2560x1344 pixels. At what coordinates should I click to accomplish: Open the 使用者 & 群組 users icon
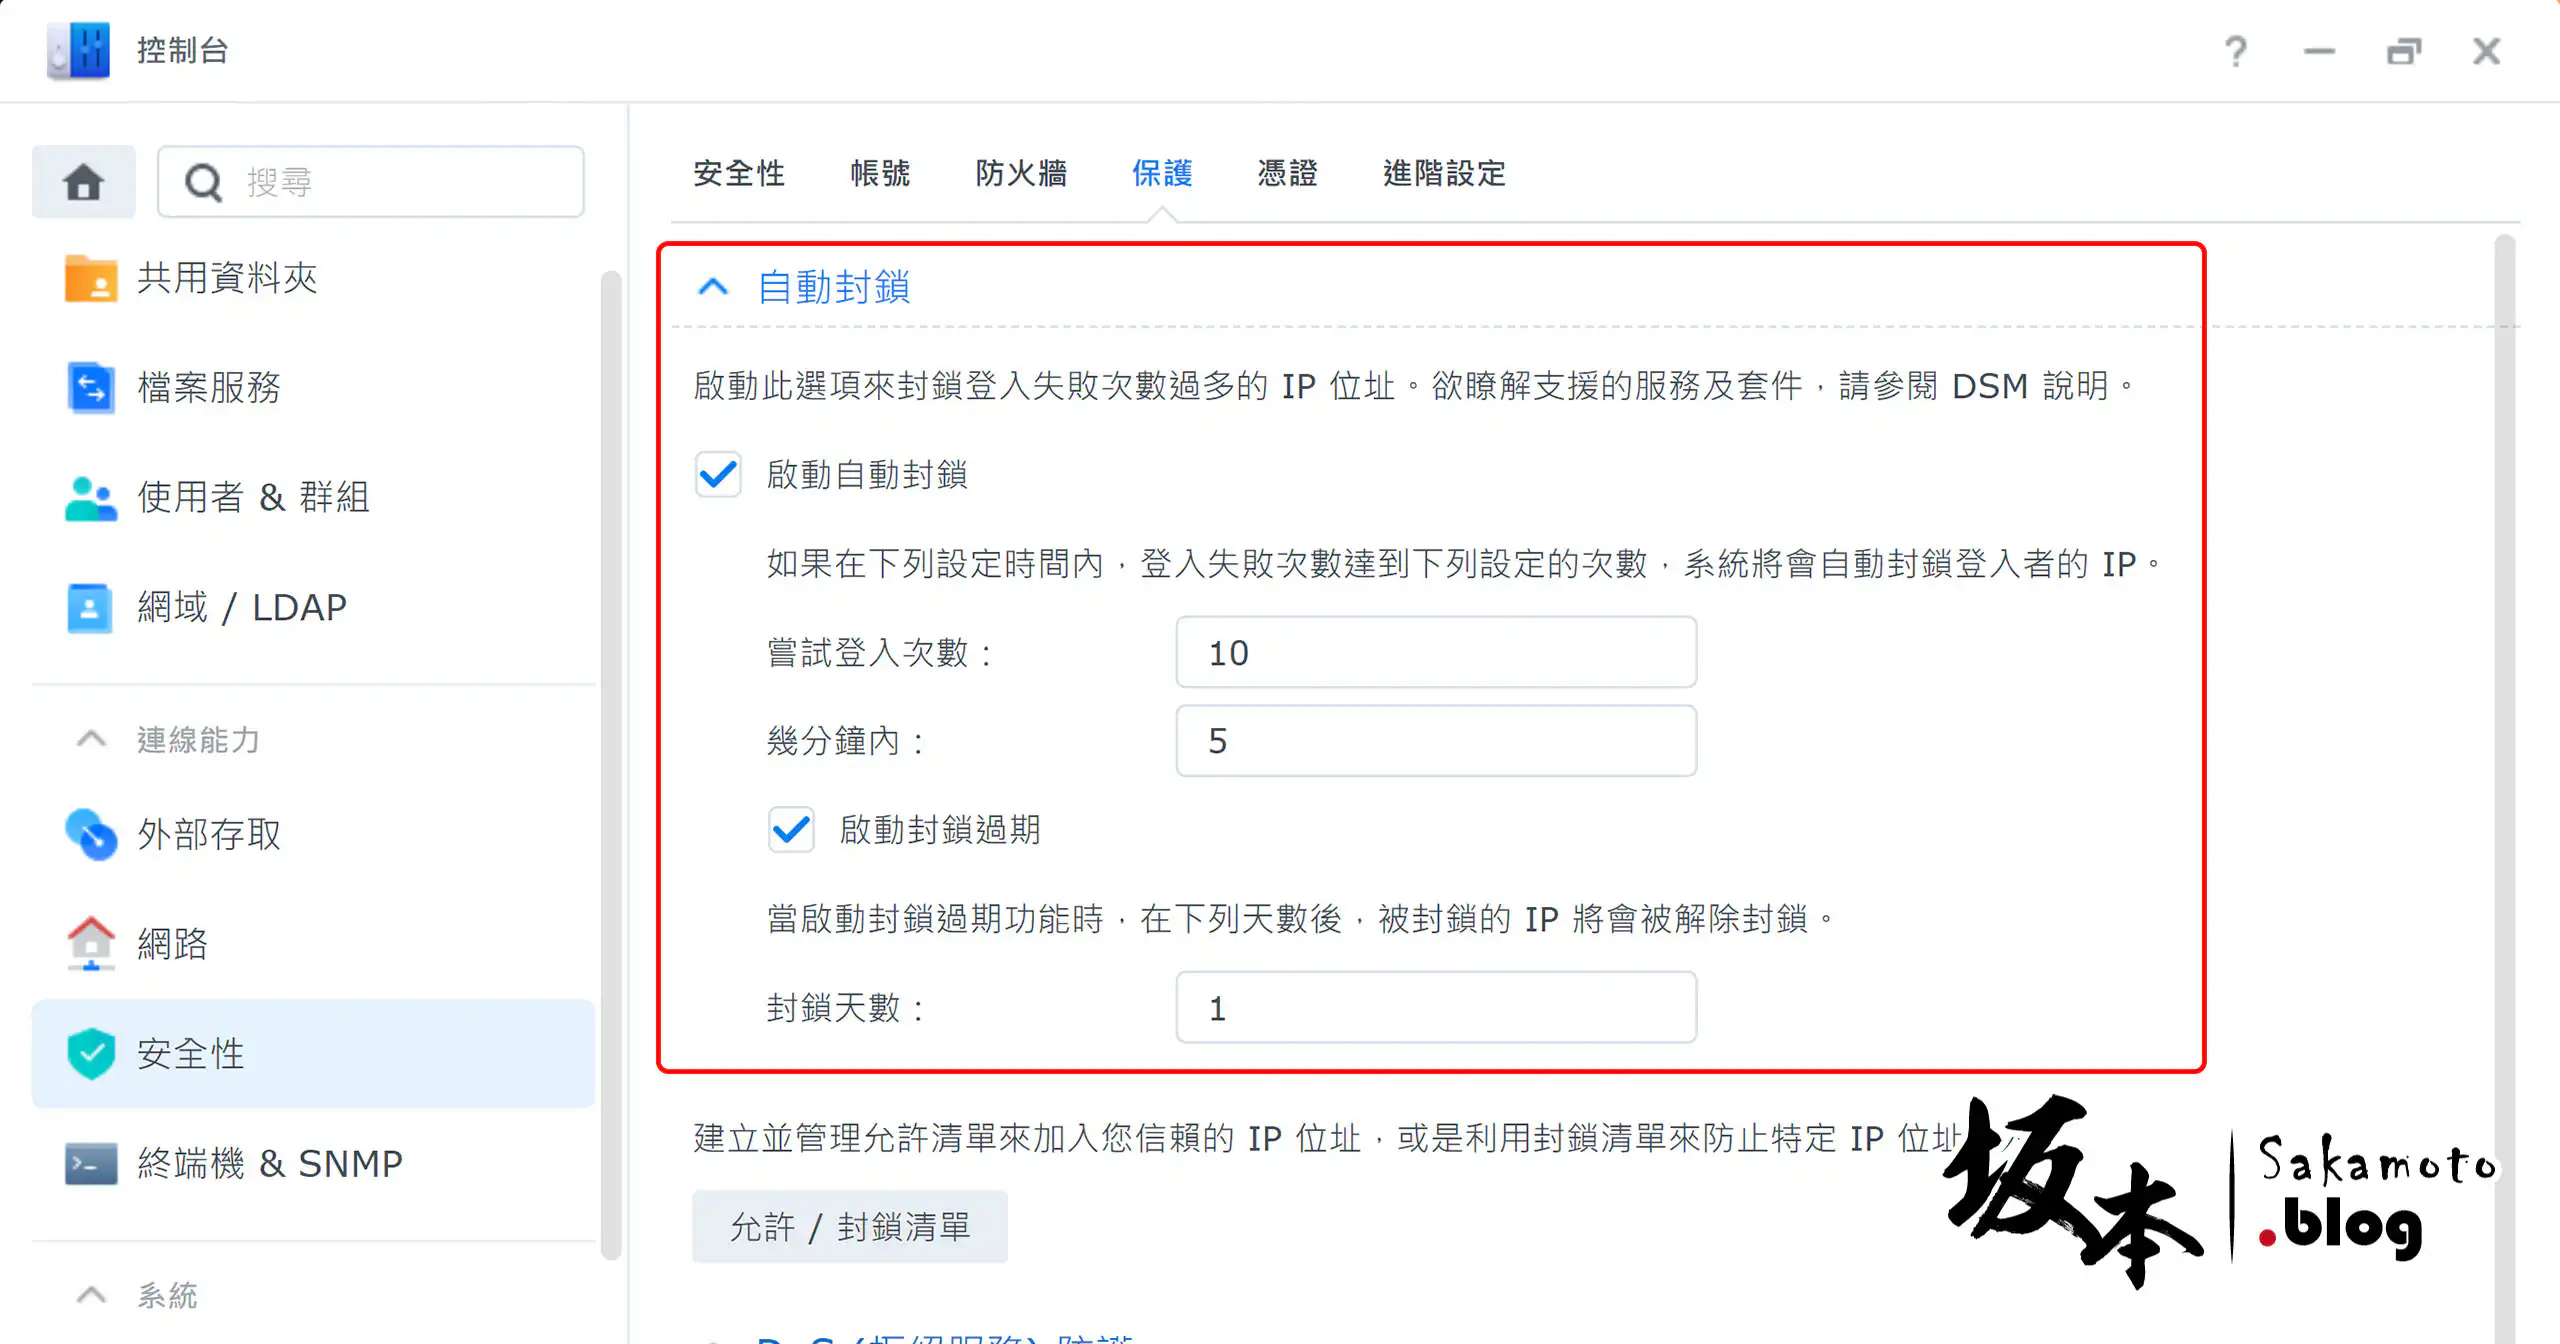click(x=90, y=498)
